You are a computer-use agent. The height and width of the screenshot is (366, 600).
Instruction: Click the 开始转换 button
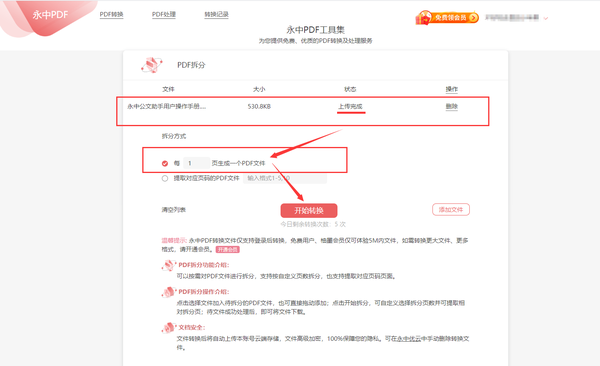coord(309,211)
